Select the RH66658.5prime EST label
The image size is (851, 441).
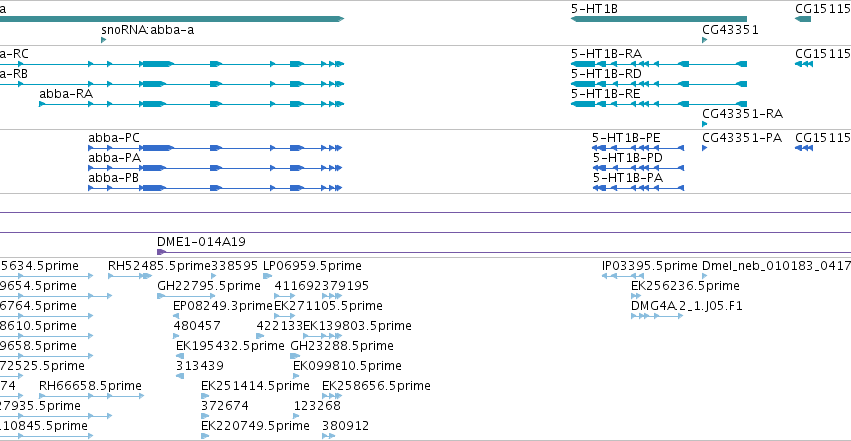tap(90, 386)
